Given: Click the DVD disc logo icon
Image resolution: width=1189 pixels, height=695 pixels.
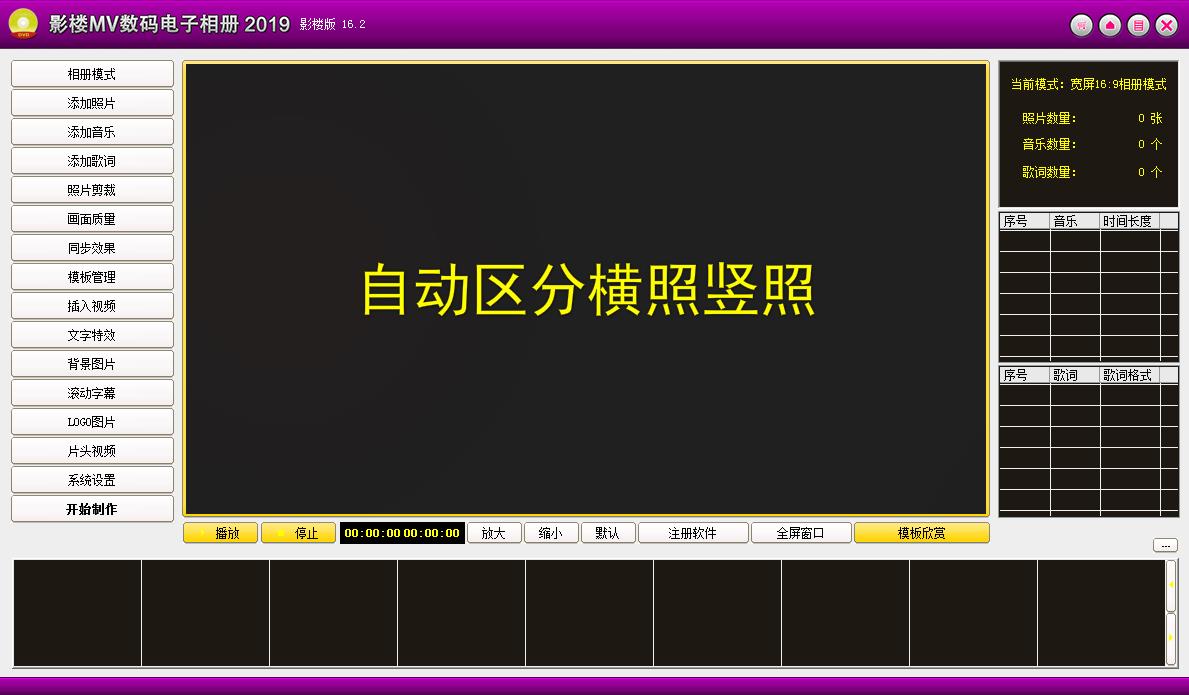Looking at the screenshot, I should pyautogui.click(x=23, y=23).
